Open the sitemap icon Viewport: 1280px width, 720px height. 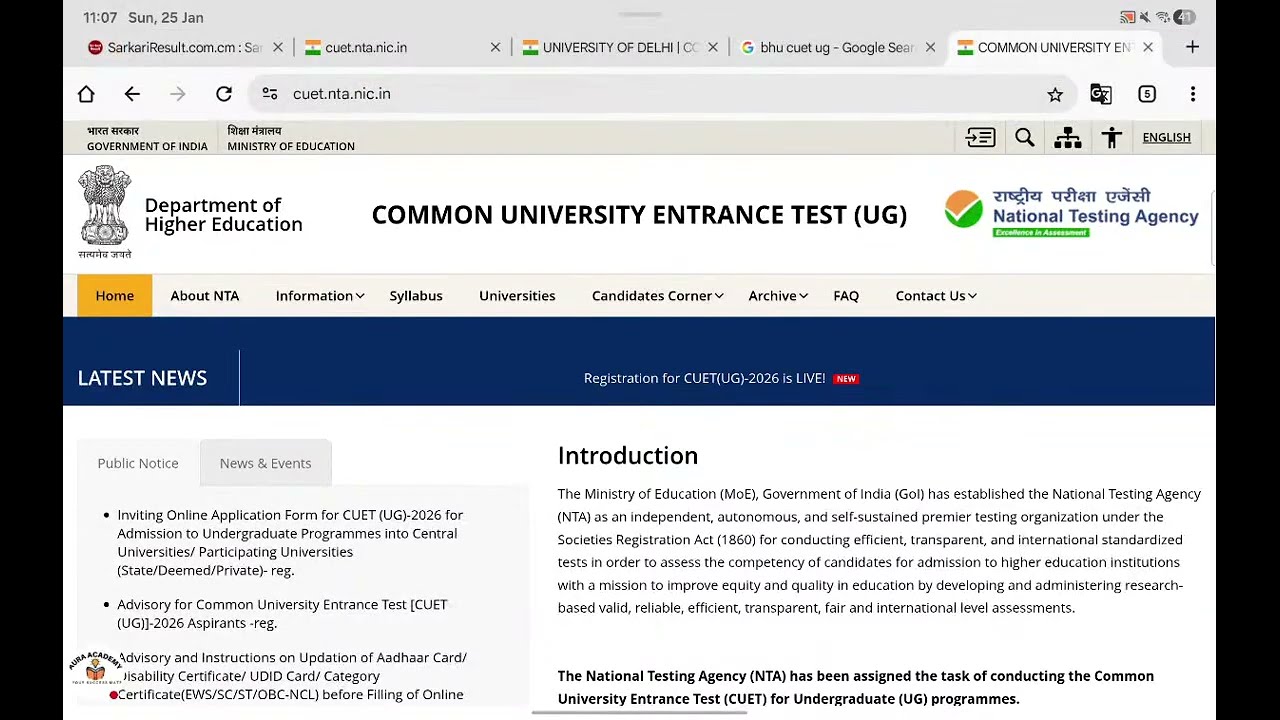(1068, 138)
